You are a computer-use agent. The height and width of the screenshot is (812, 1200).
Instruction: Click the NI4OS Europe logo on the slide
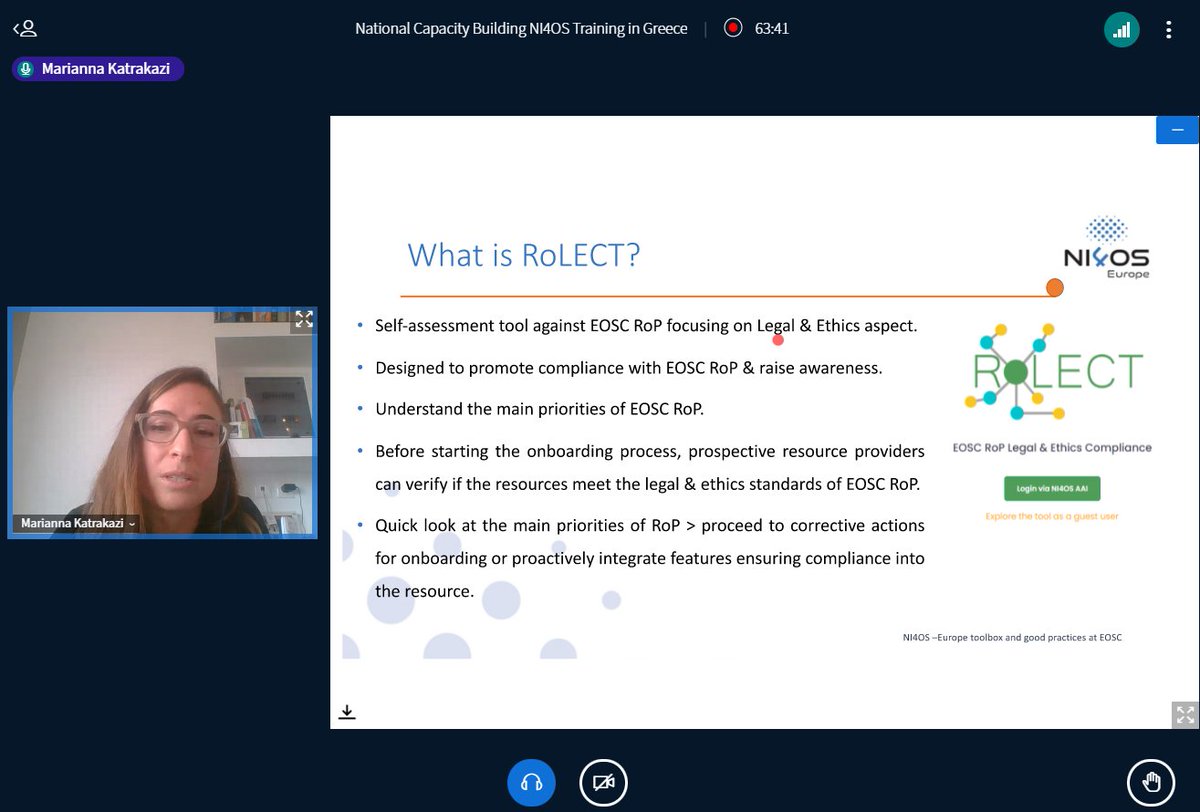[x=1105, y=248]
